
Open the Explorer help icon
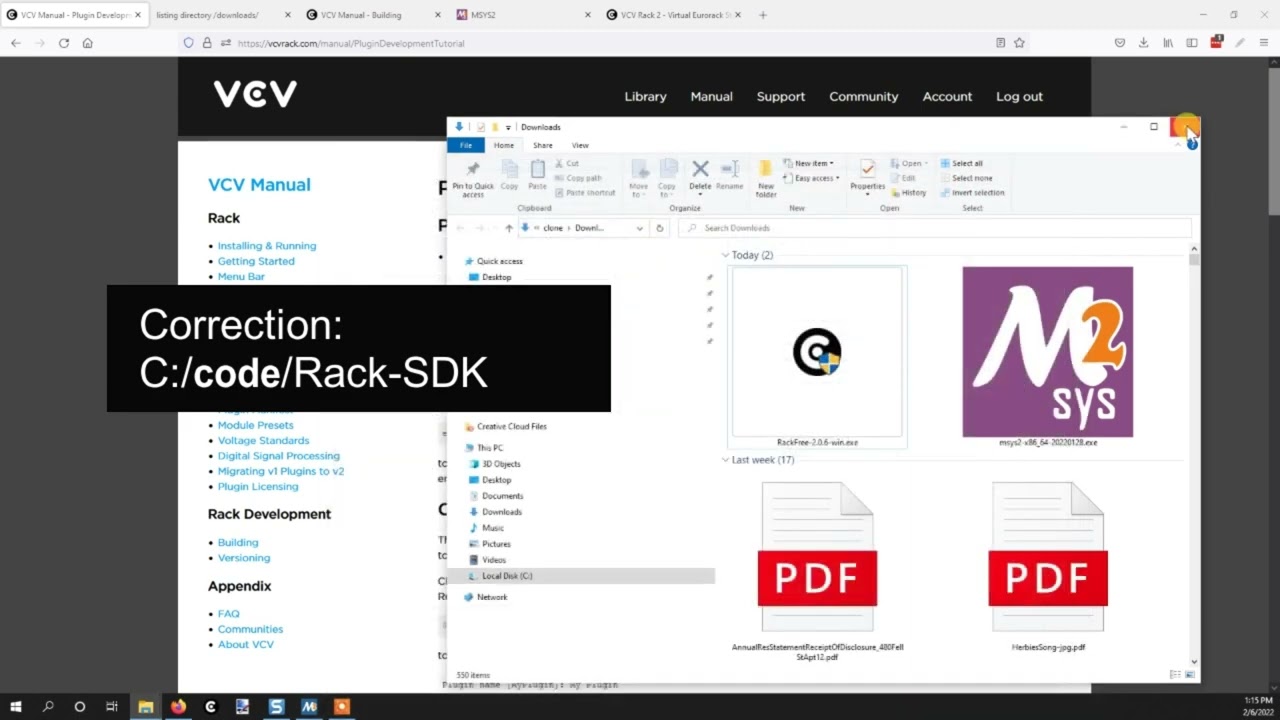click(x=1192, y=145)
